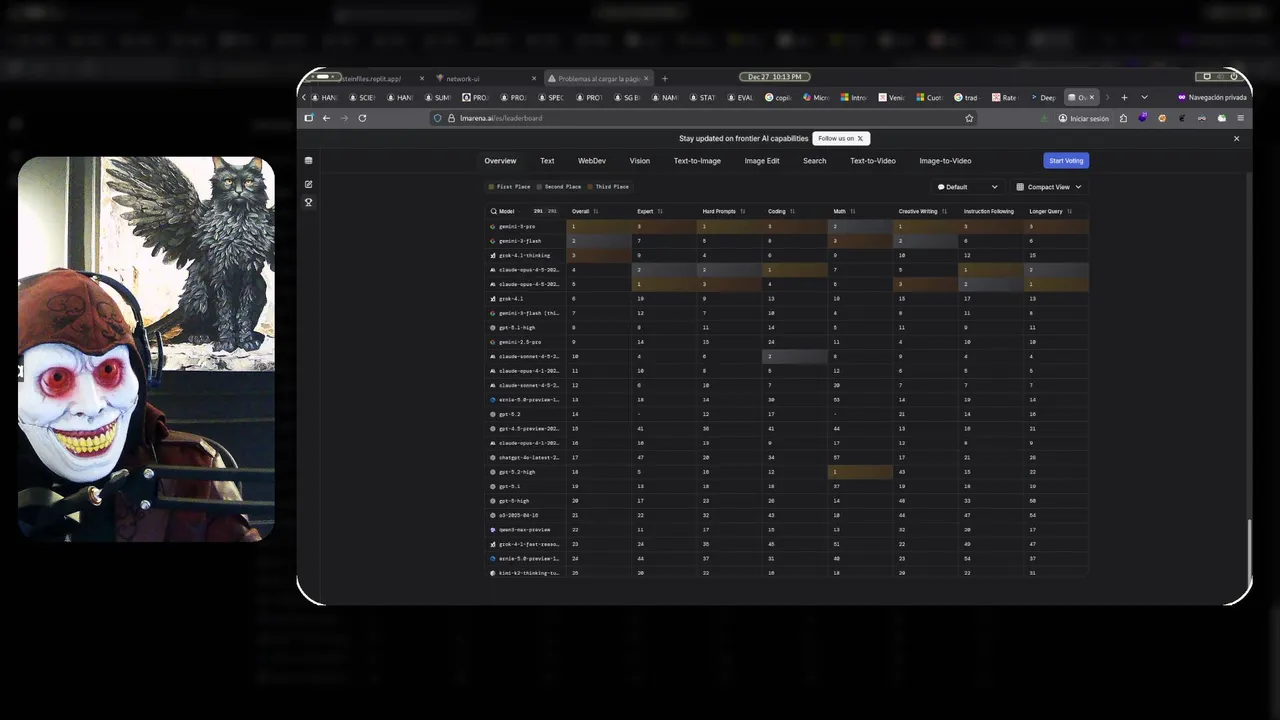Select the Image Edit tab
1280x720 pixels.
click(762, 161)
